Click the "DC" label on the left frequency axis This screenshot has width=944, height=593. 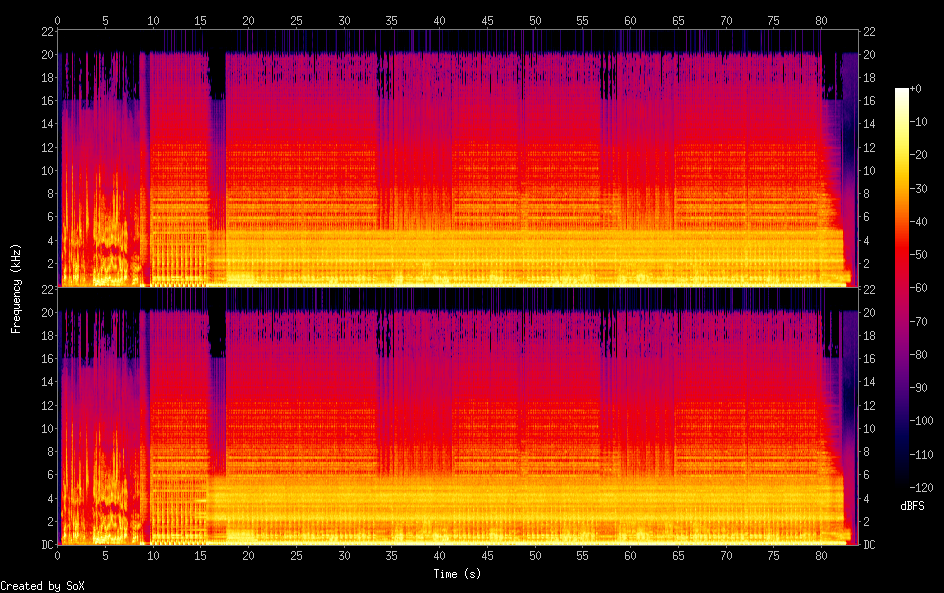pyautogui.click(x=48, y=545)
